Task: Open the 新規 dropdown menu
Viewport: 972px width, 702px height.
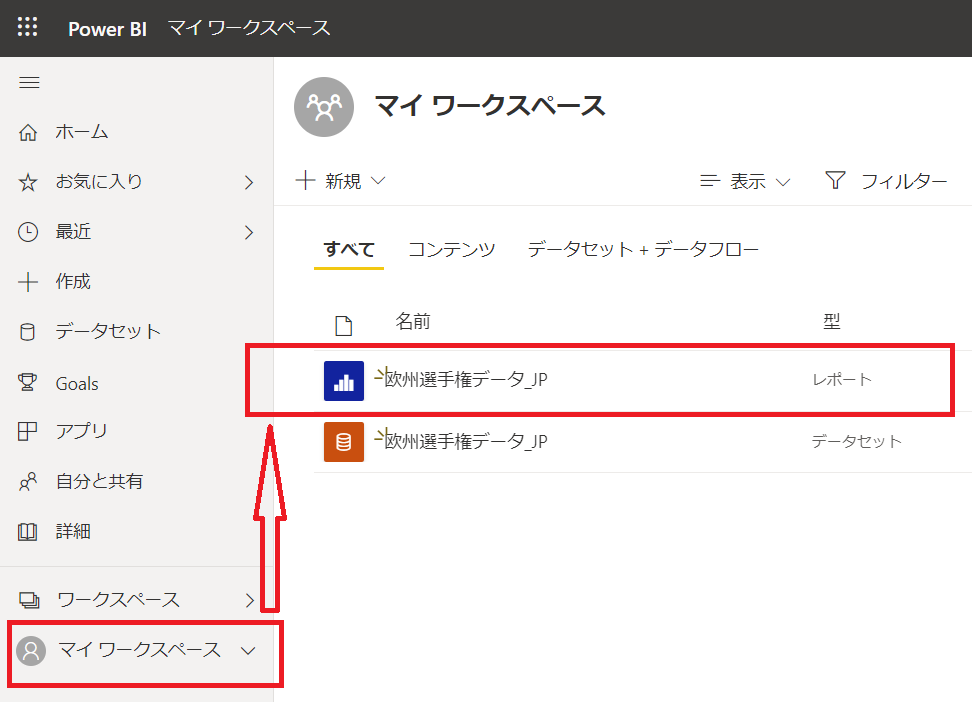Action: pos(341,181)
